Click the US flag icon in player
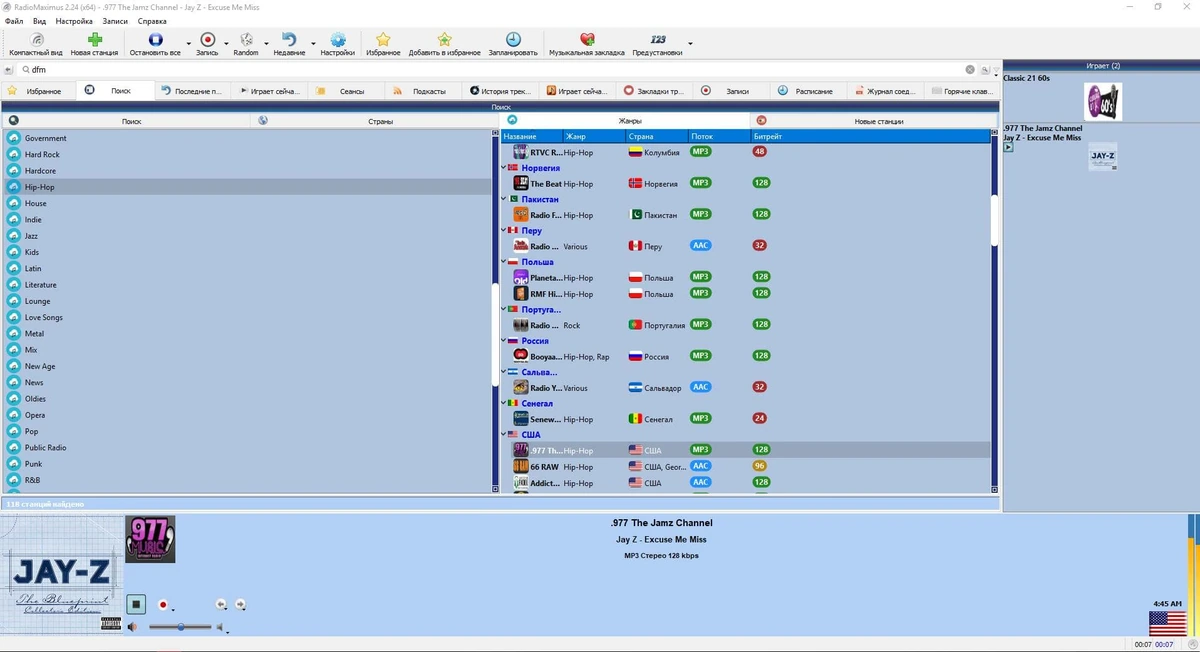This screenshot has height=652, width=1200. click(1167, 623)
